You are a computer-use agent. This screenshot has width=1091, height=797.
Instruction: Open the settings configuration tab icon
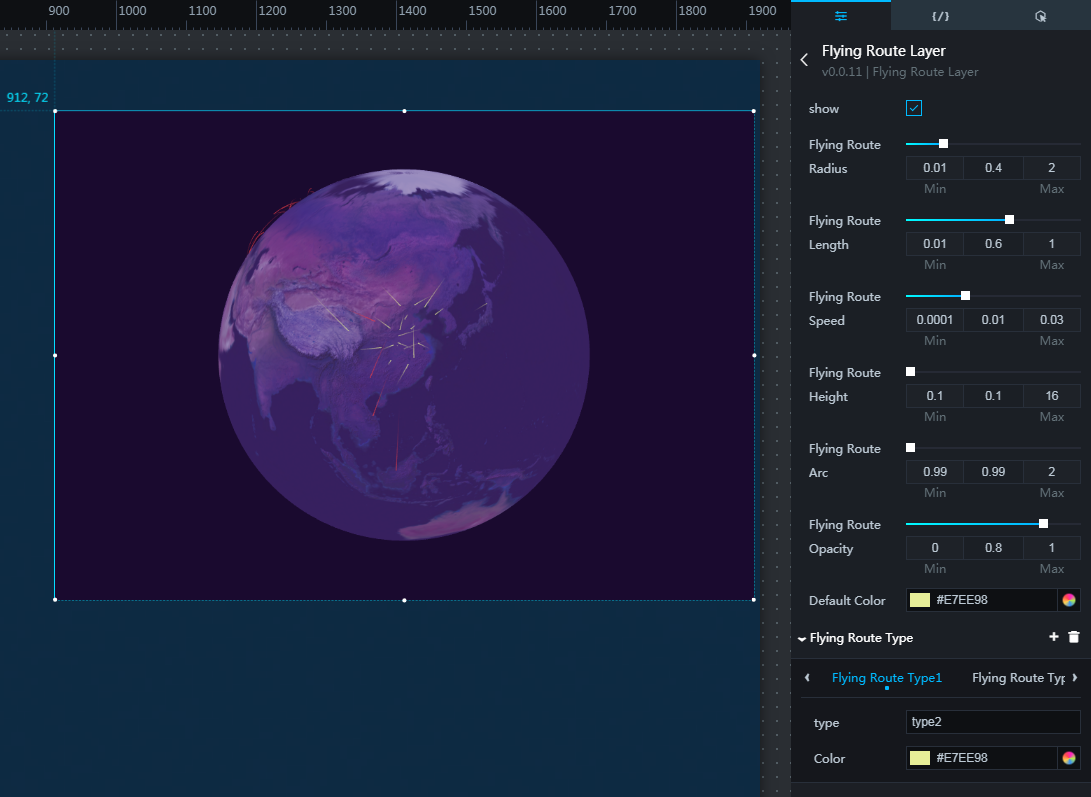841,16
